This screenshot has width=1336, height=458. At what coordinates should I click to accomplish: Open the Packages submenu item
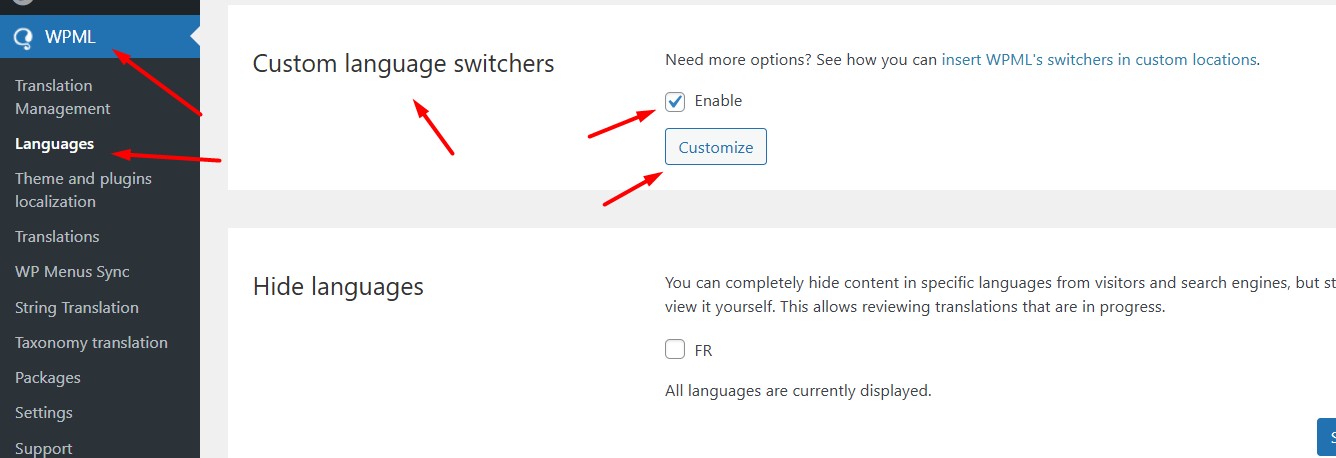[x=48, y=378]
